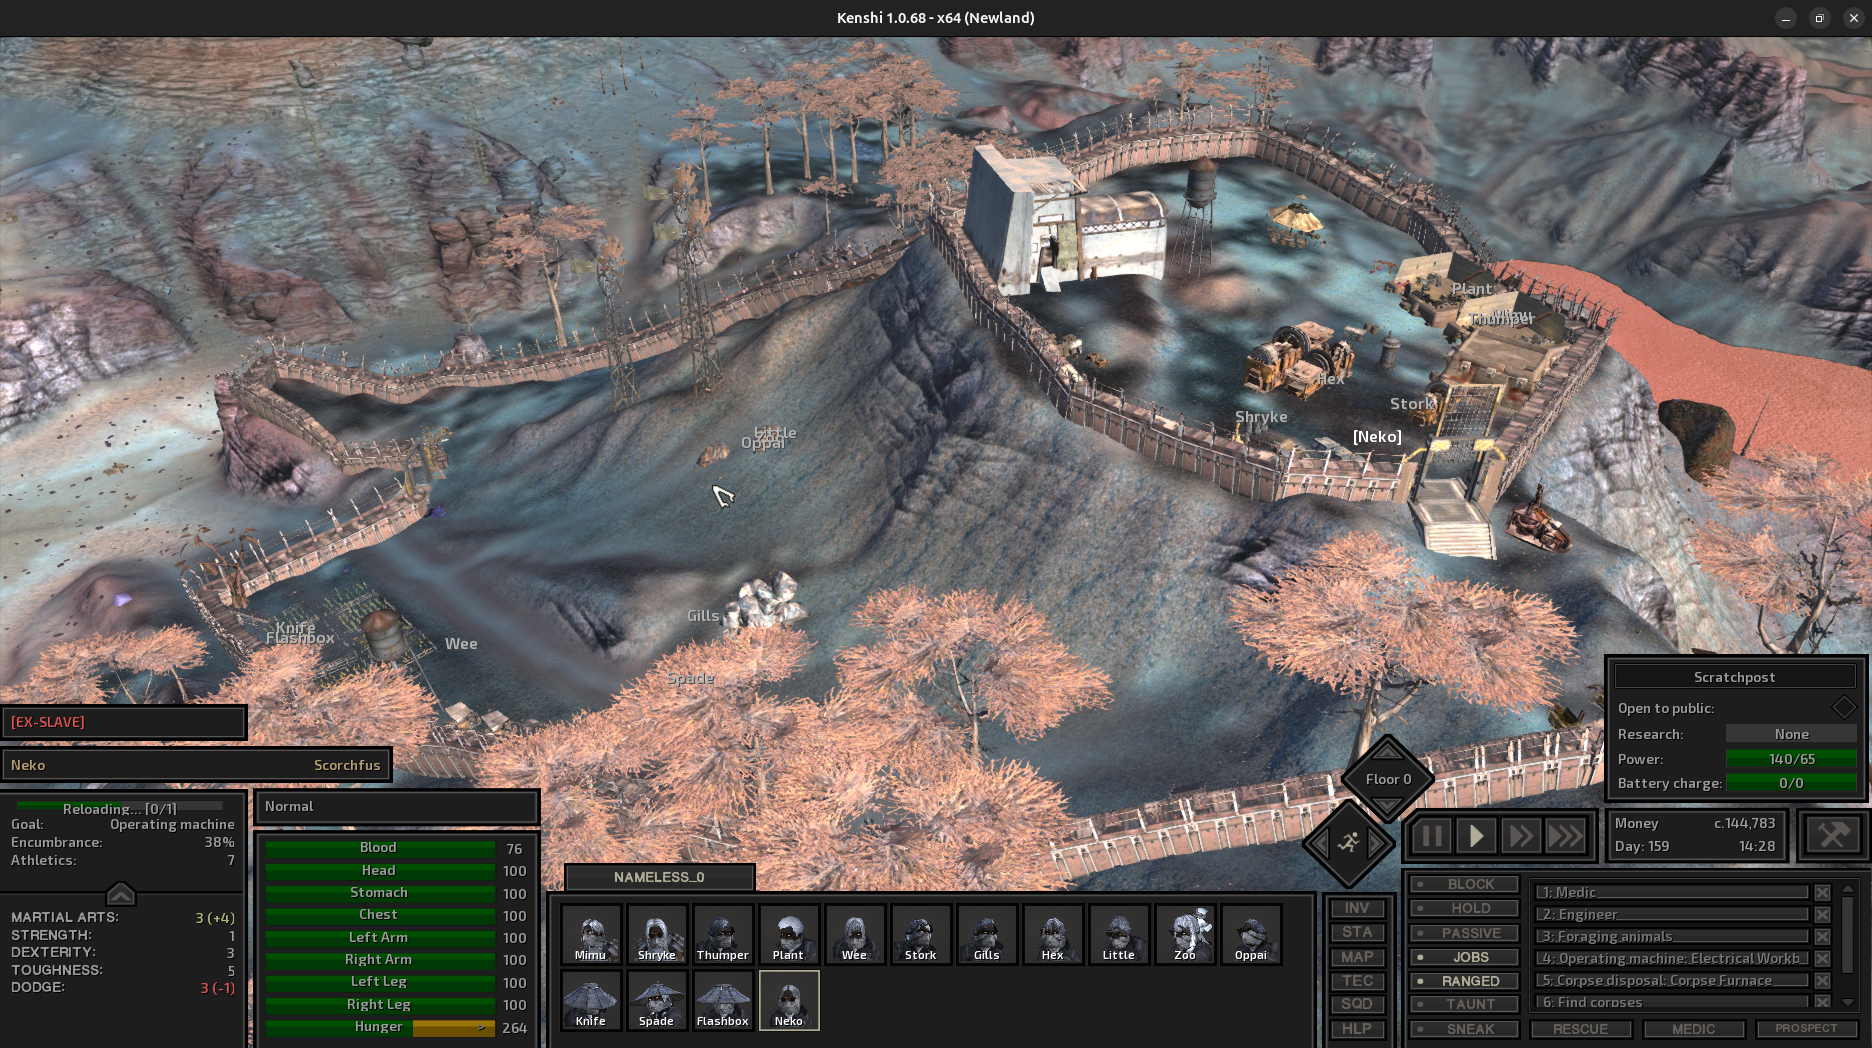Open the STA stats panel

click(x=1357, y=932)
